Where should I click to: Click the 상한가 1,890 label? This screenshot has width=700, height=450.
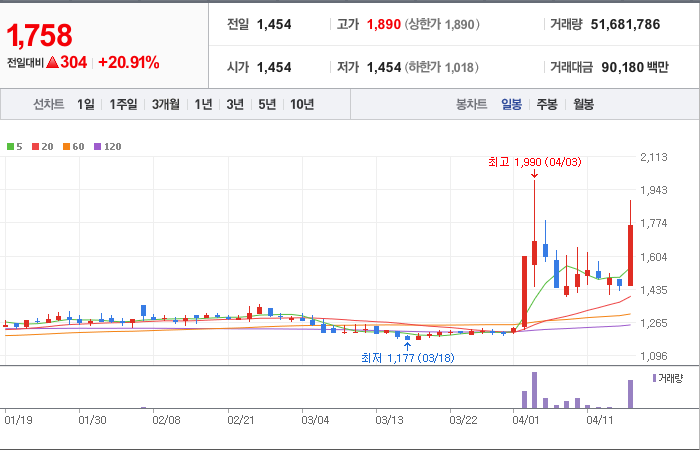click(x=442, y=25)
